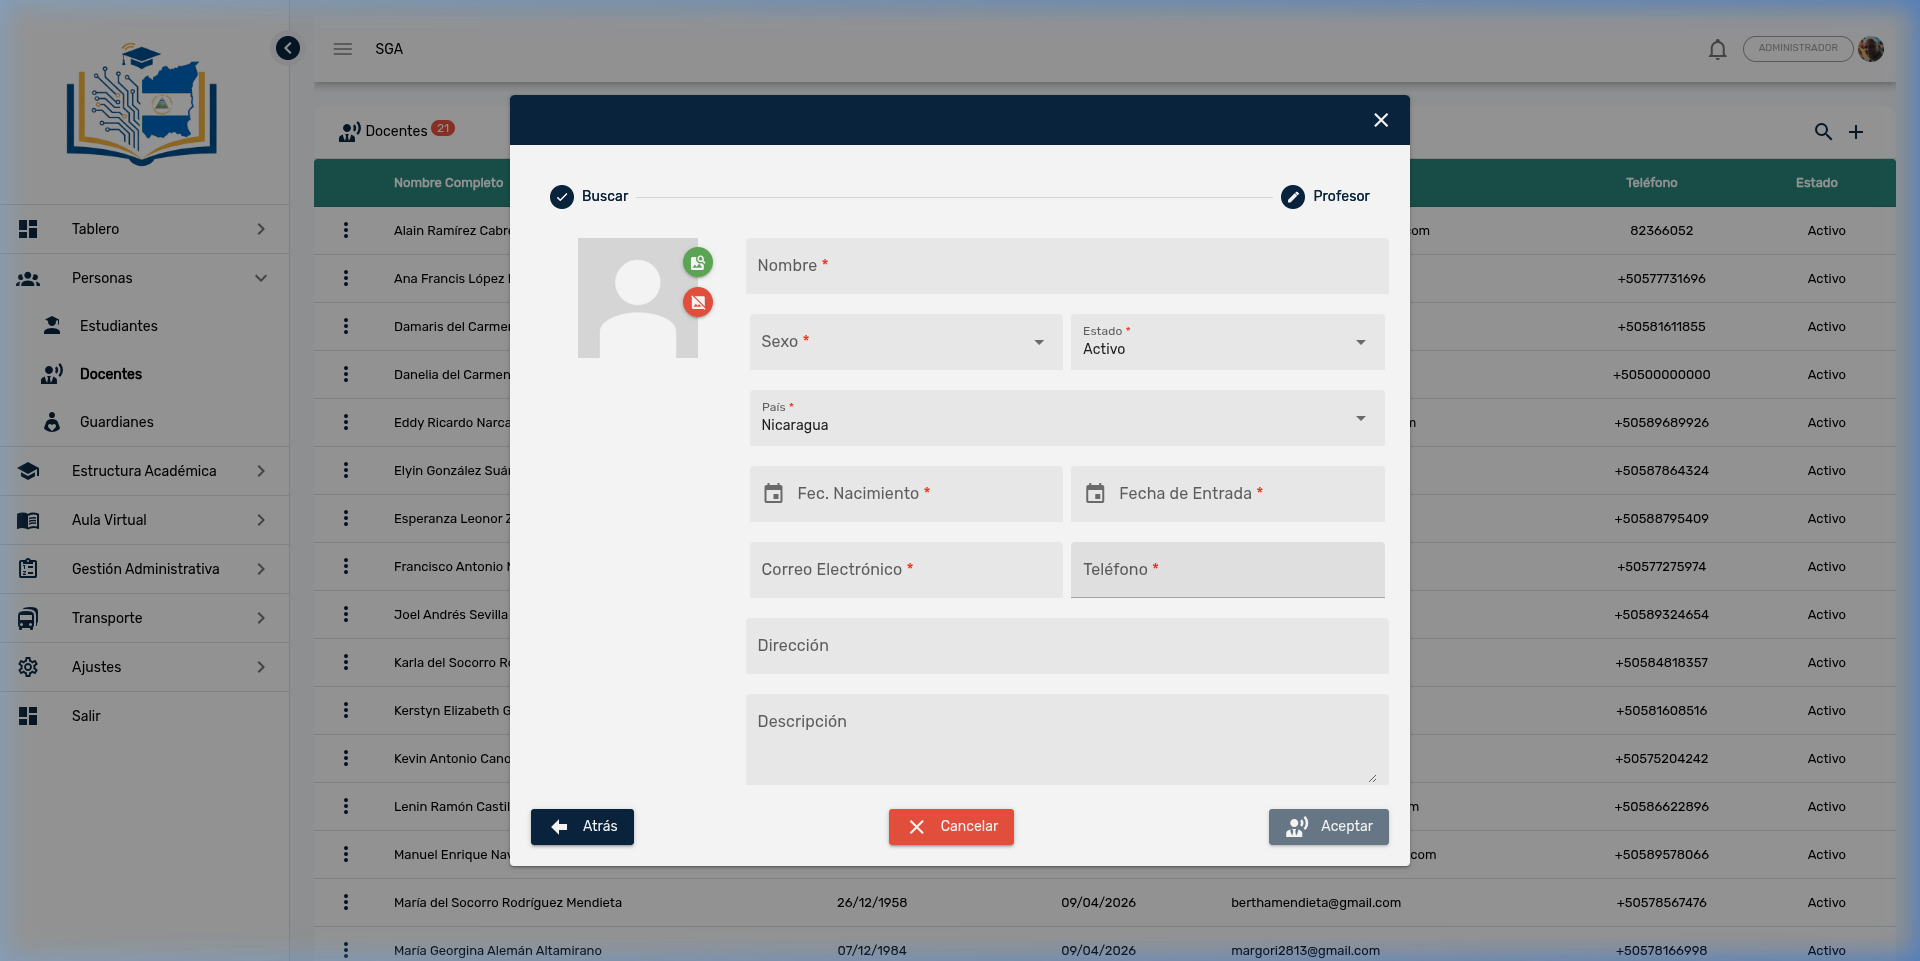The height and width of the screenshot is (961, 1920).
Task: Open Guardianes in the sidebar
Action: click(x=116, y=422)
